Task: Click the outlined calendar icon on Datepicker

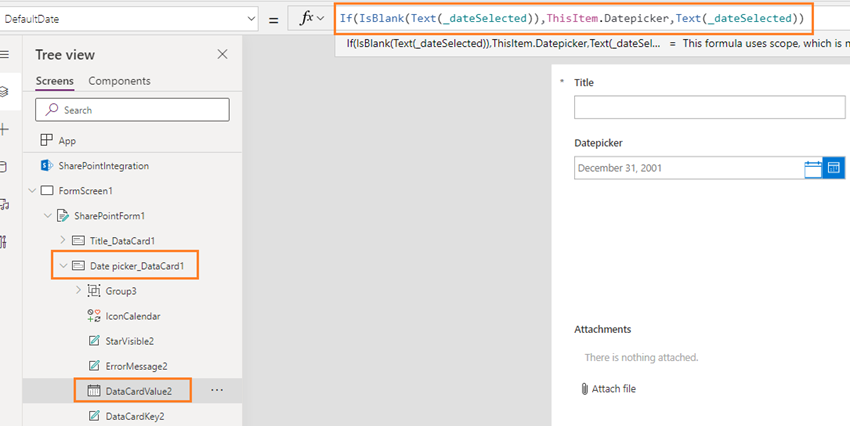Action: click(x=813, y=169)
